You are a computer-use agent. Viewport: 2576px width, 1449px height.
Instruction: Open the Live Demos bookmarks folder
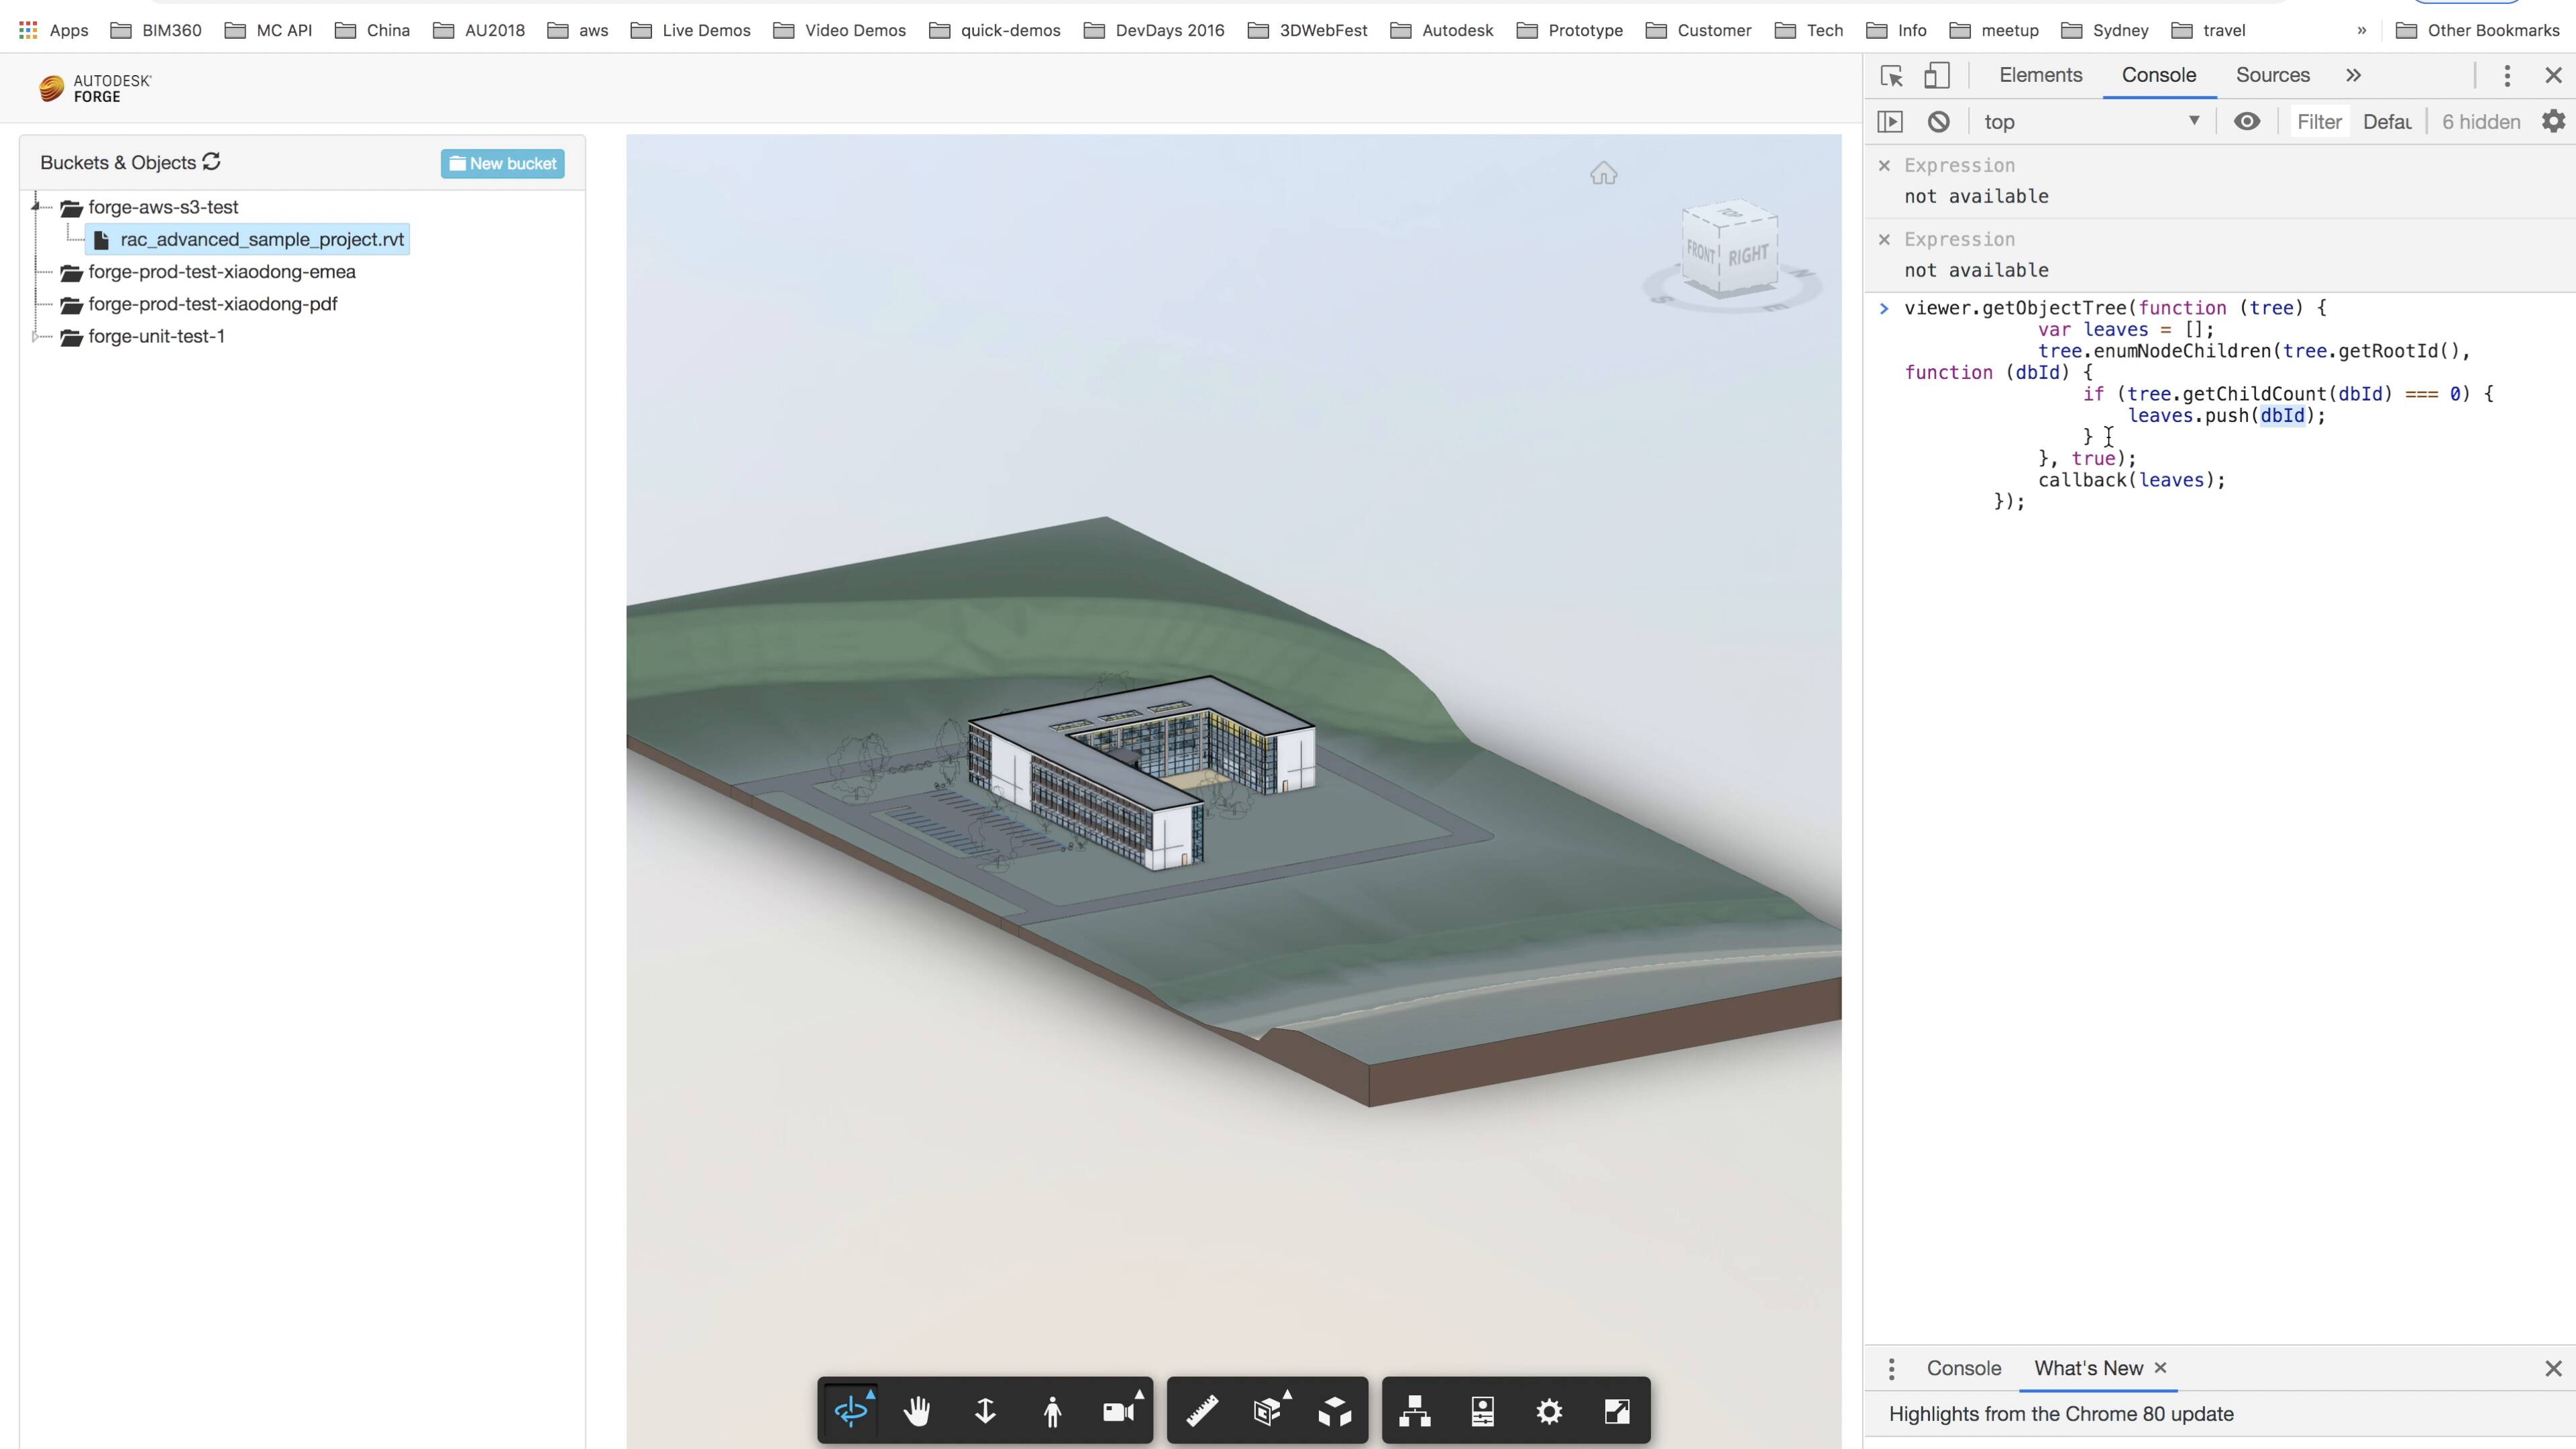point(690,30)
